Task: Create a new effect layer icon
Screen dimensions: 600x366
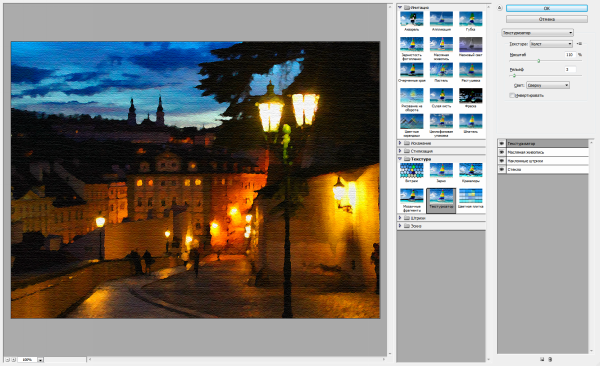Action: [542, 359]
